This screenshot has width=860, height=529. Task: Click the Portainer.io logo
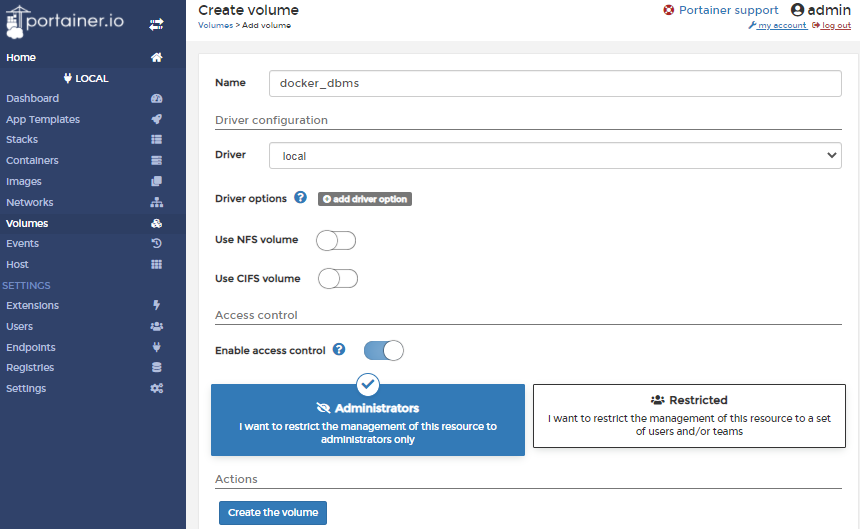[65, 22]
